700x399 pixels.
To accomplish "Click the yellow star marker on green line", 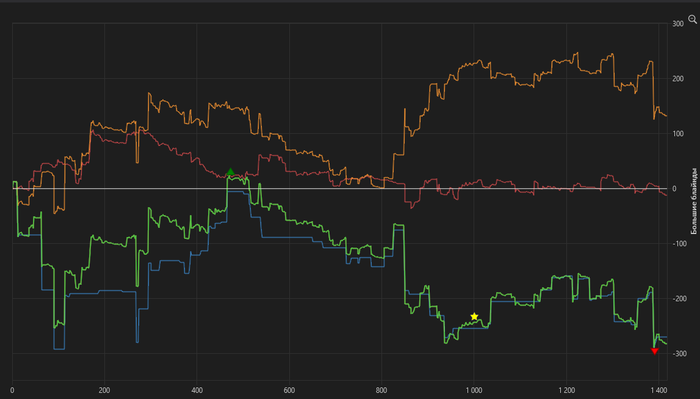I will pyautogui.click(x=474, y=316).
